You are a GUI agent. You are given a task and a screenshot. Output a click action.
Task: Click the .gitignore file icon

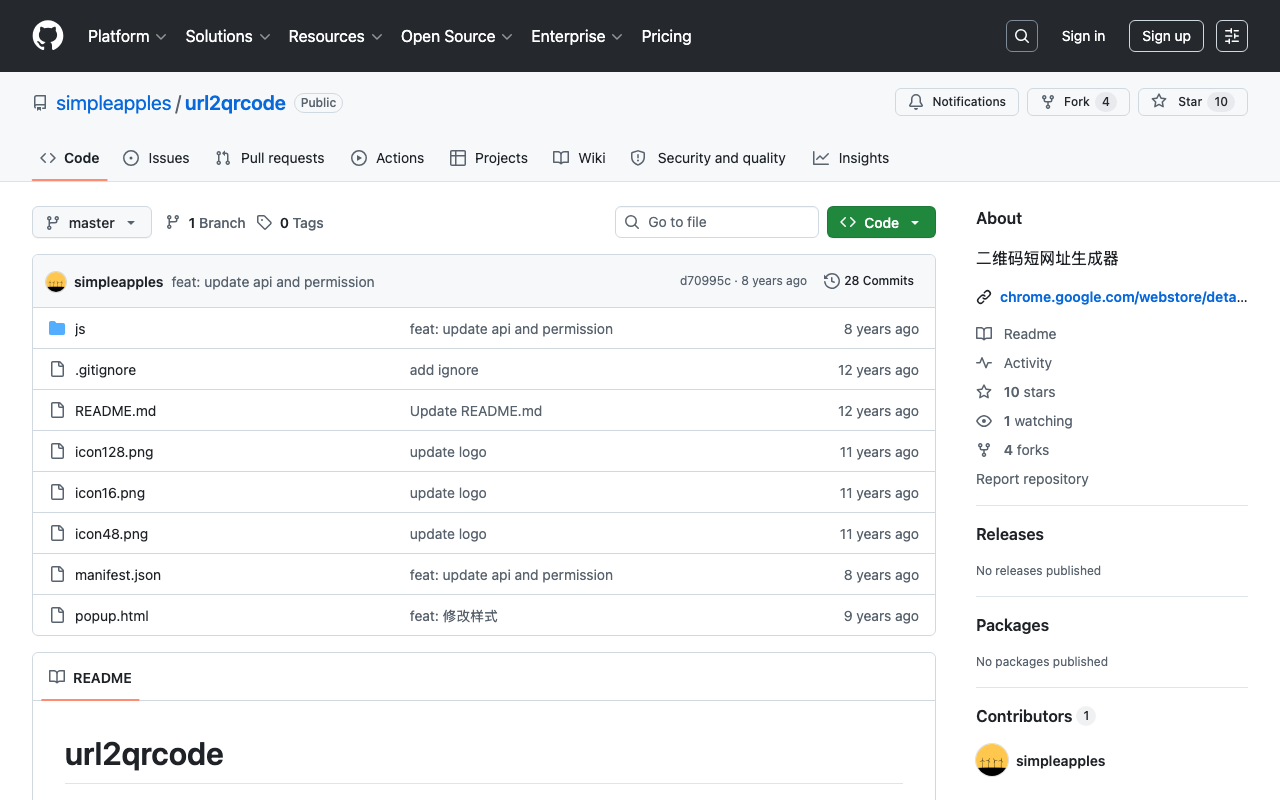tap(57, 370)
